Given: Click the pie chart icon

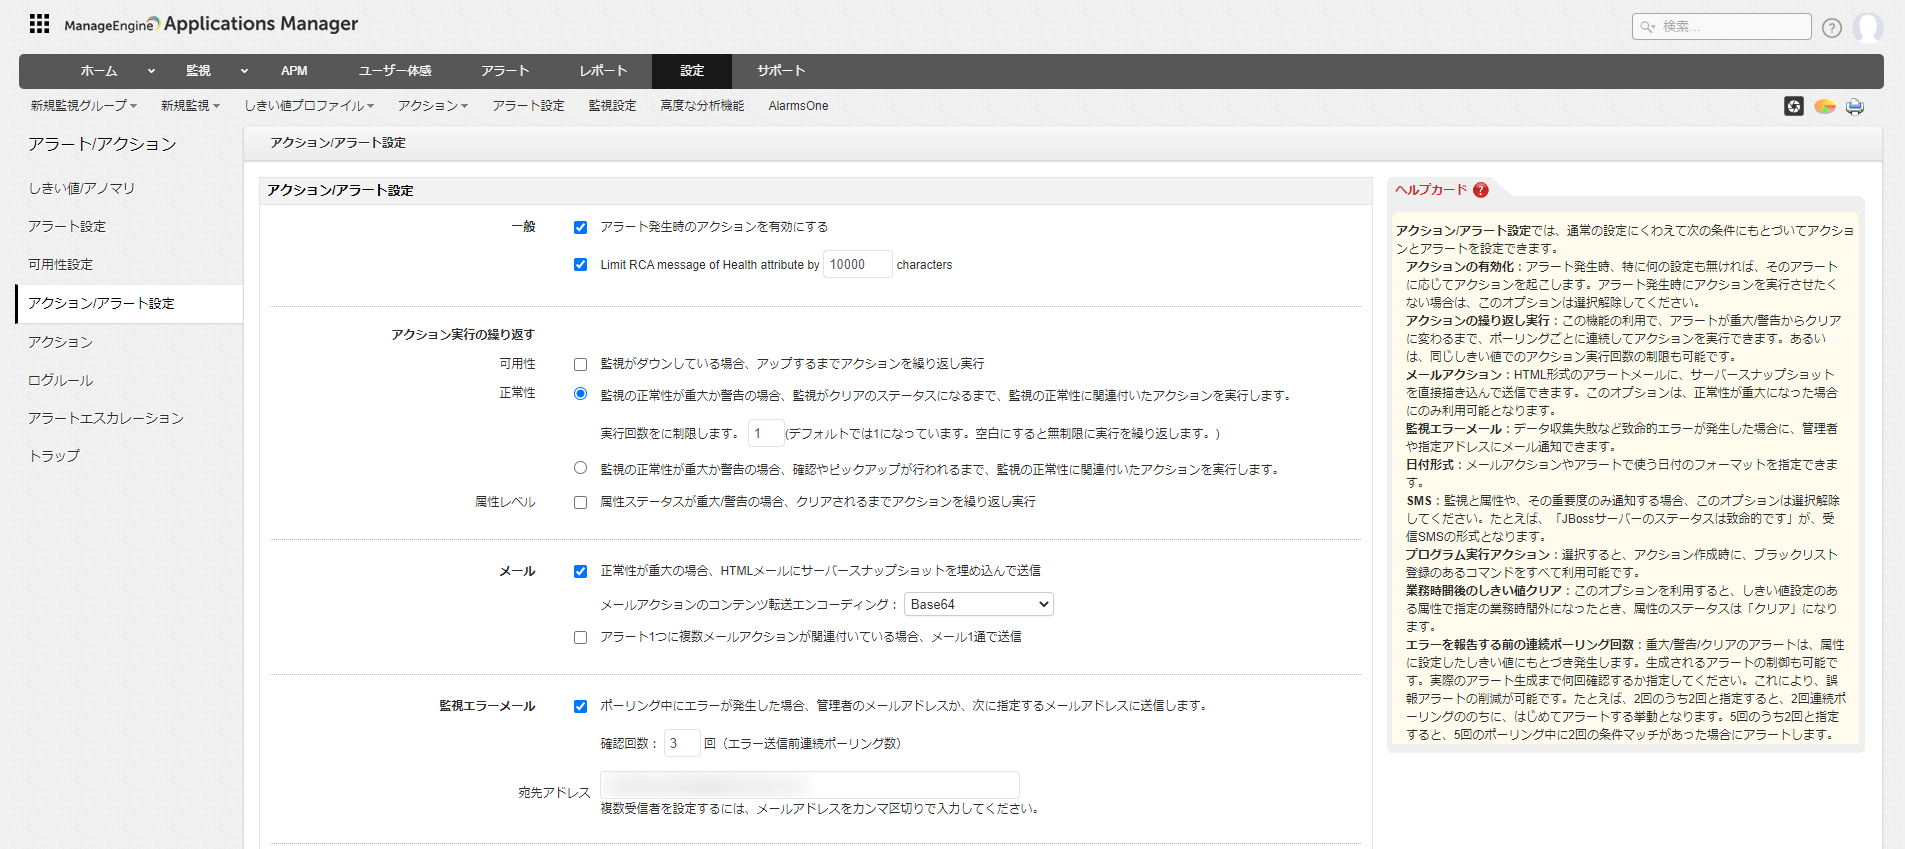Looking at the screenshot, I should [1824, 106].
